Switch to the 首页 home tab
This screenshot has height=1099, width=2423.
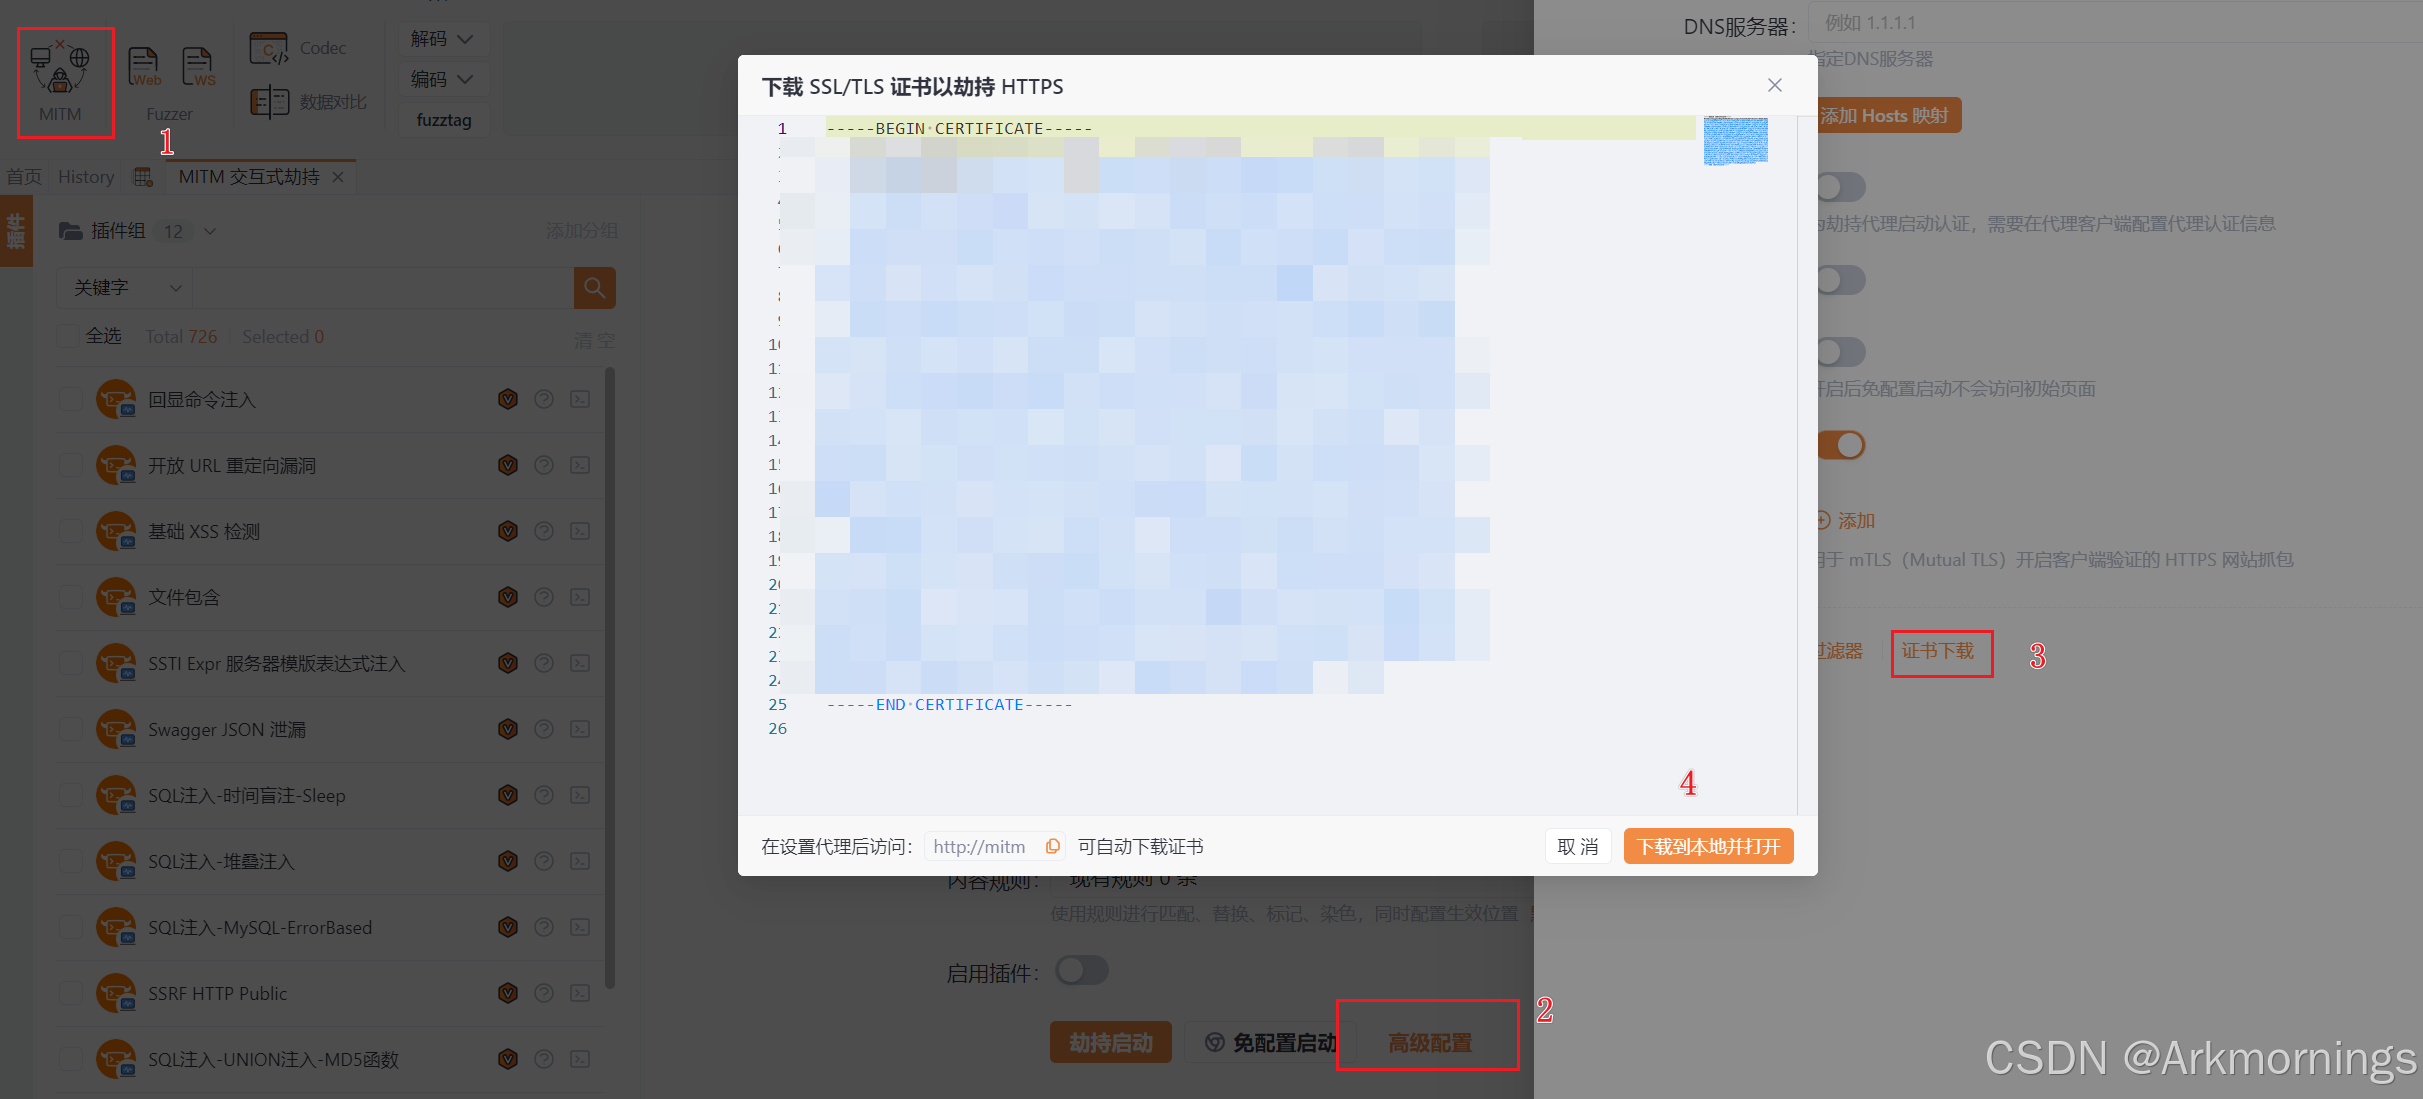pos(23,176)
